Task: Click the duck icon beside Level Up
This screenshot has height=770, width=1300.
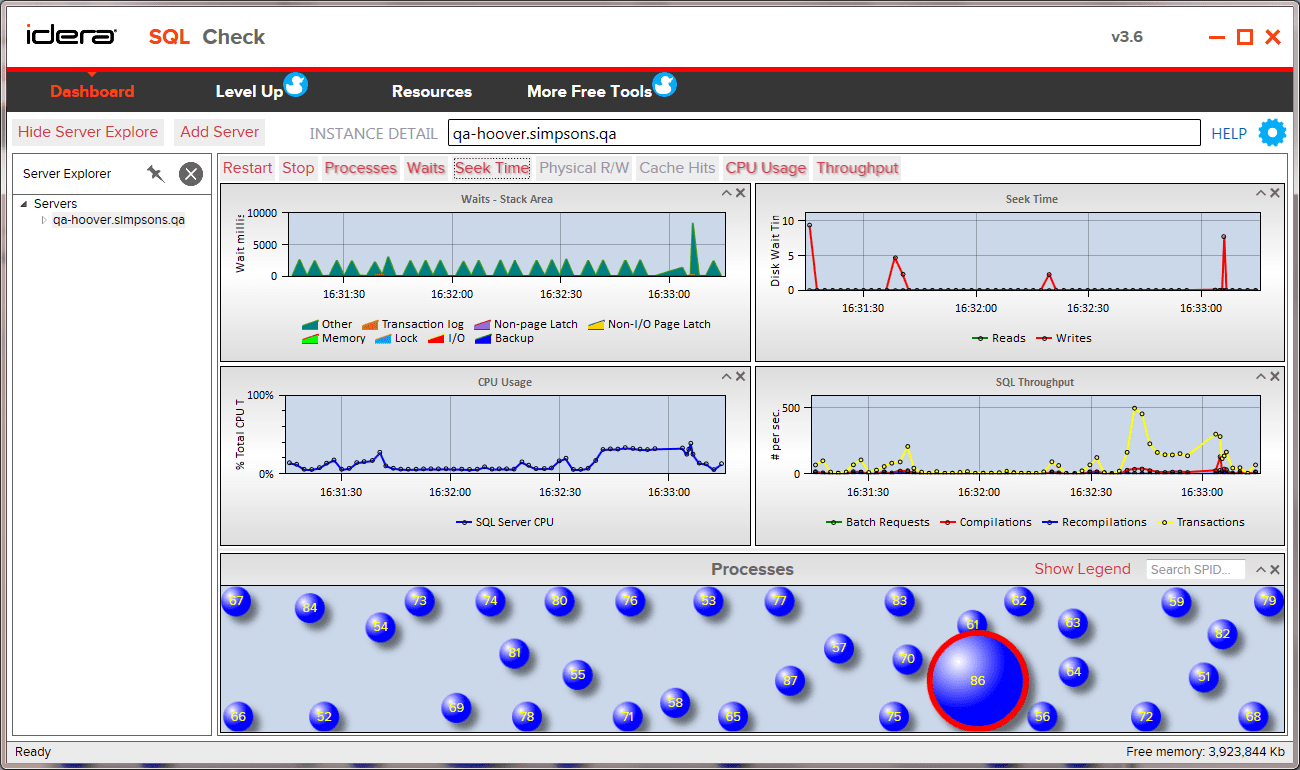Action: coord(298,85)
